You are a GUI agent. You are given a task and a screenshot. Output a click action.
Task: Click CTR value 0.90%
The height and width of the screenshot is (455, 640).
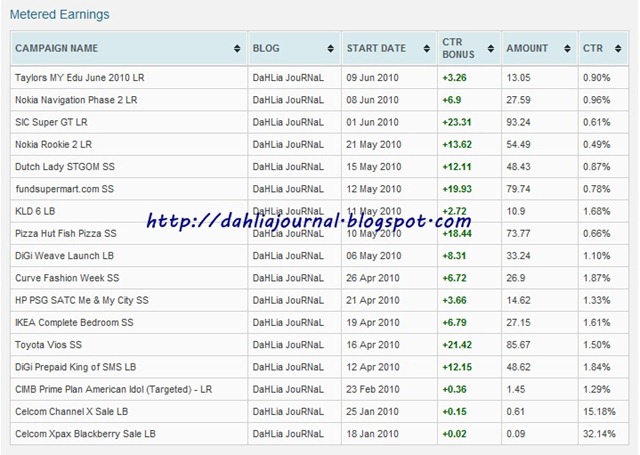(597, 78)
